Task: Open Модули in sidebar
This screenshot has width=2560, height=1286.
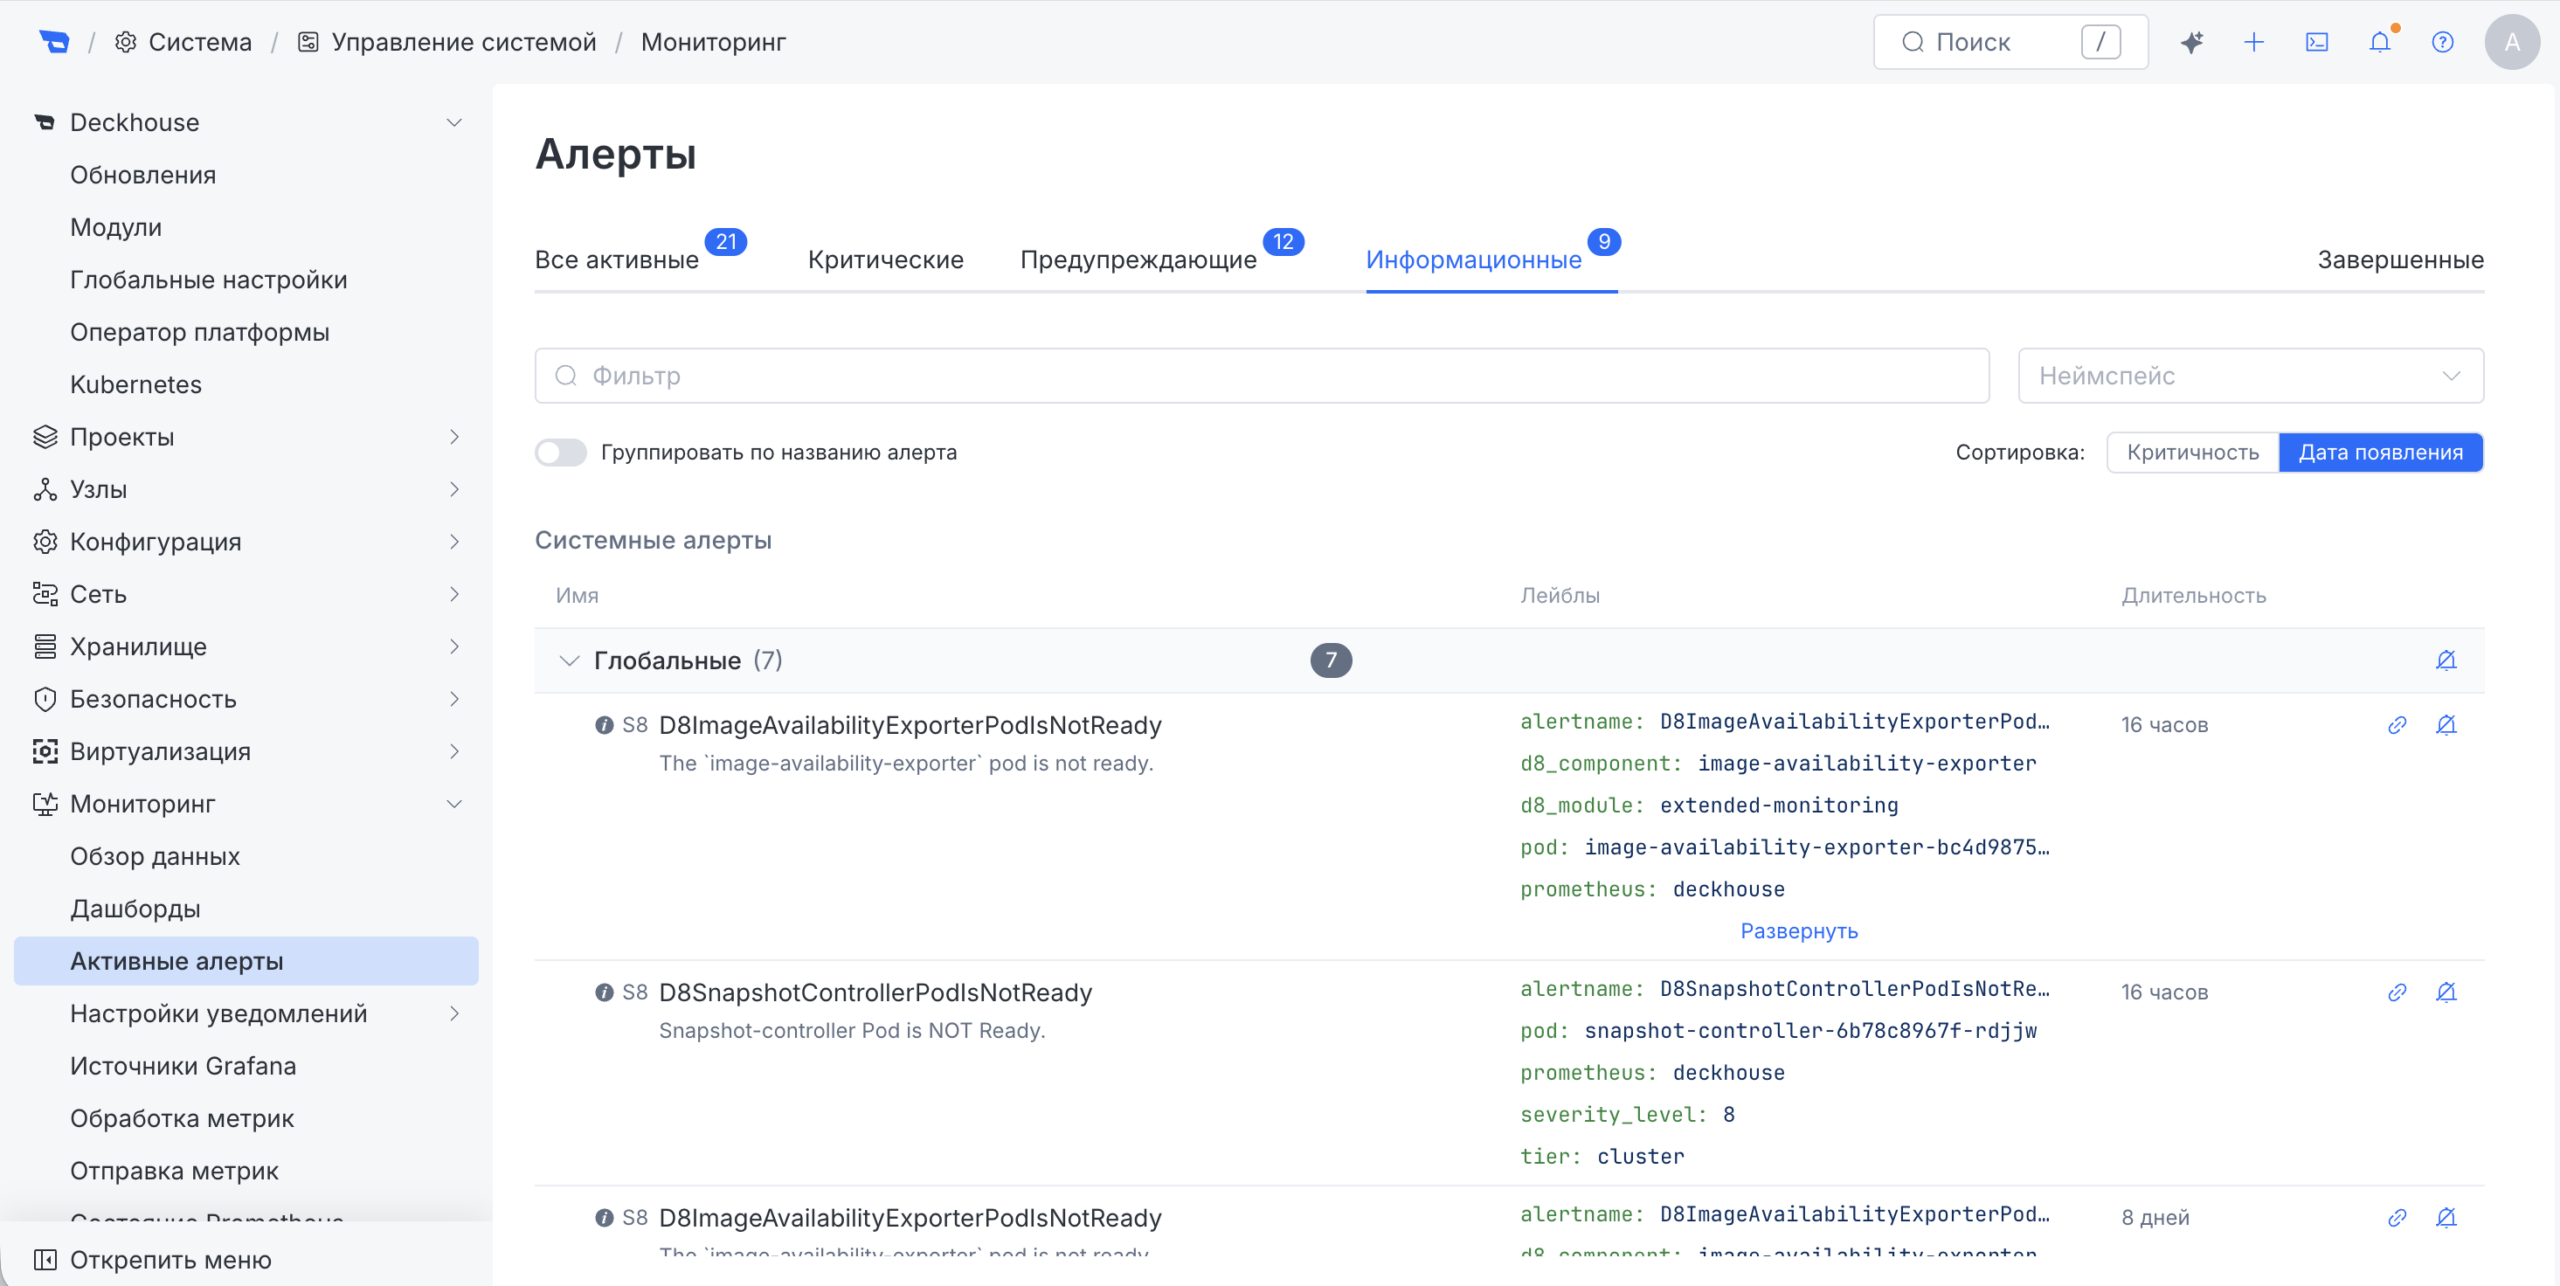Action: tap(116, 227)
